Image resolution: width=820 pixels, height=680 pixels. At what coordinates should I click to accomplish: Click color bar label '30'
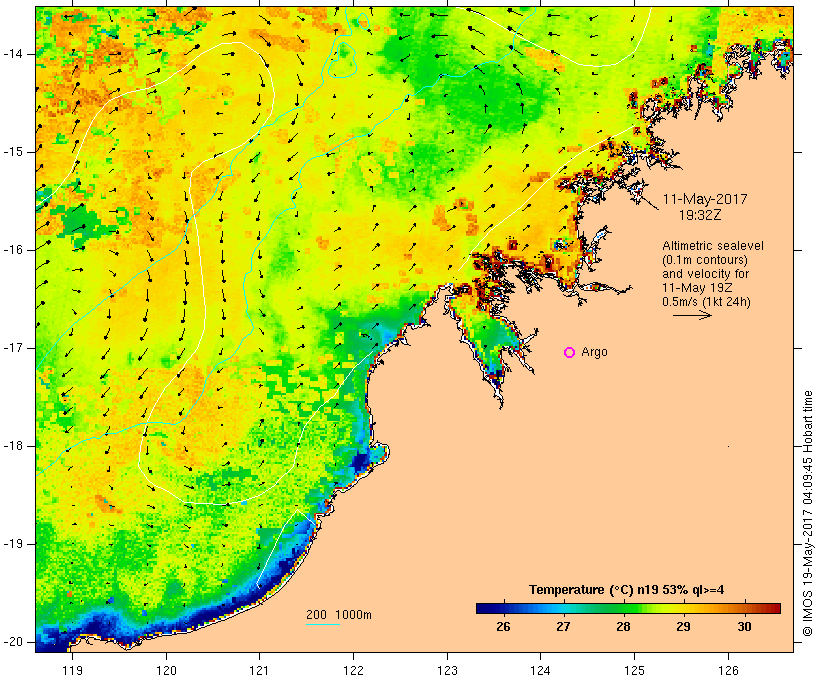click(x=744, y=627)
